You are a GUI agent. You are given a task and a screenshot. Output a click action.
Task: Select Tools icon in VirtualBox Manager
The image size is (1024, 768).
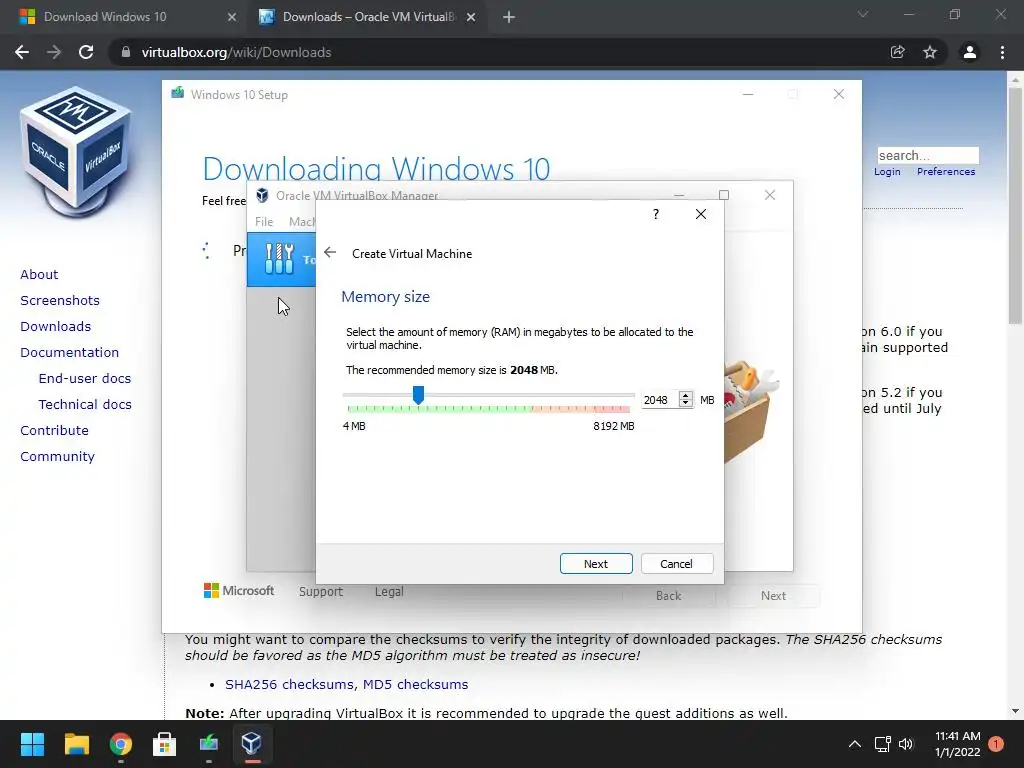(x=280, y=259)
